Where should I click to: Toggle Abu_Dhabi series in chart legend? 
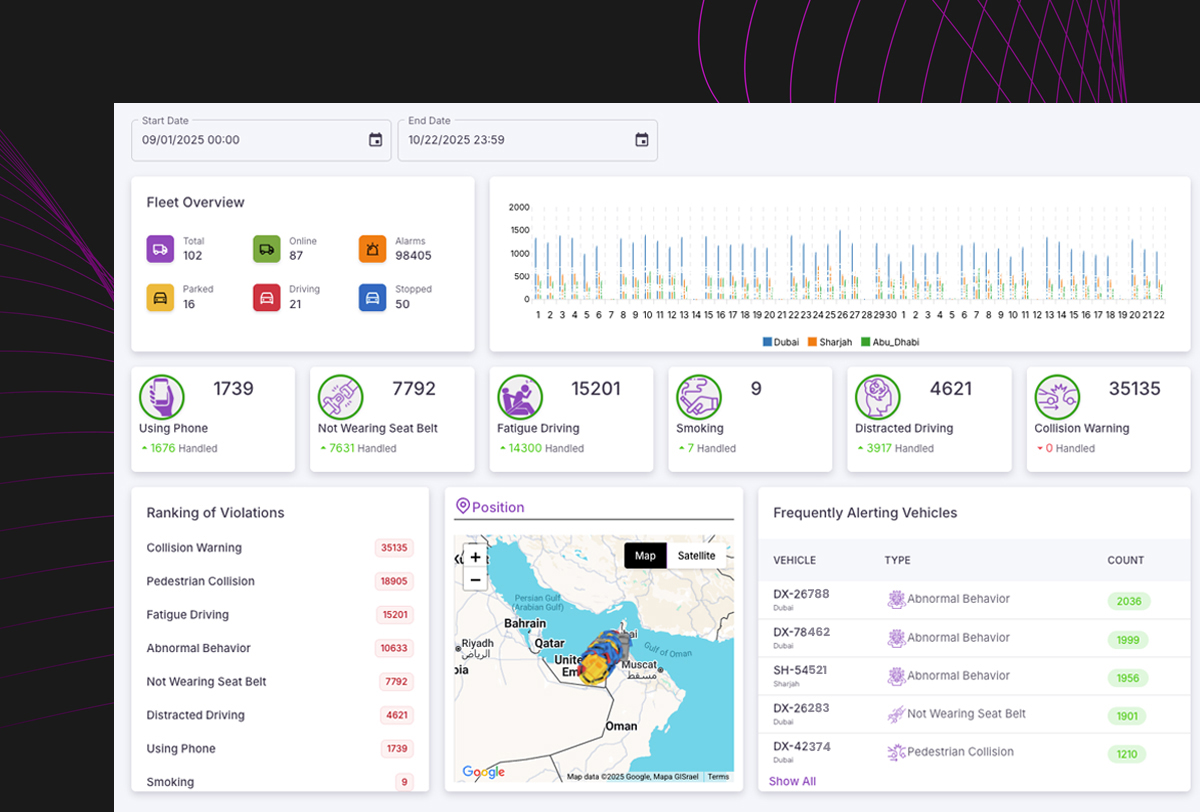[889, 342]
